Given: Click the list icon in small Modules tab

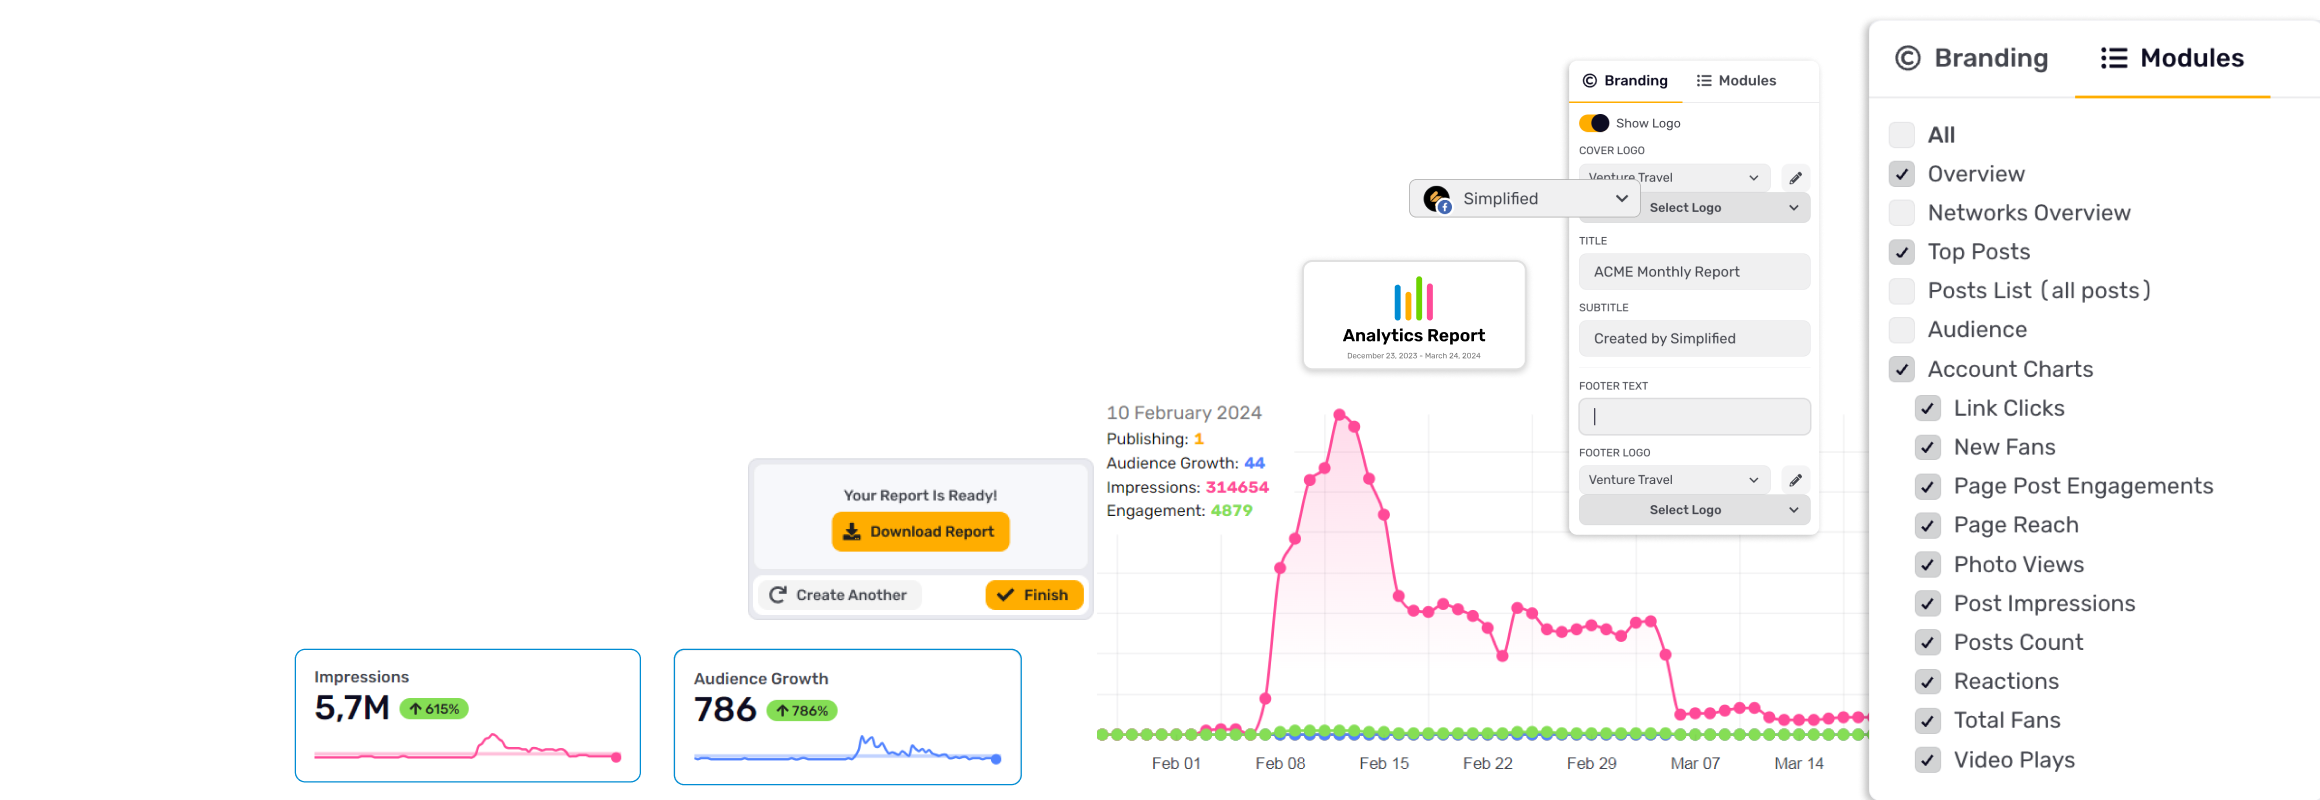Looking at the screenshot, I should [x=1704, y=81].
